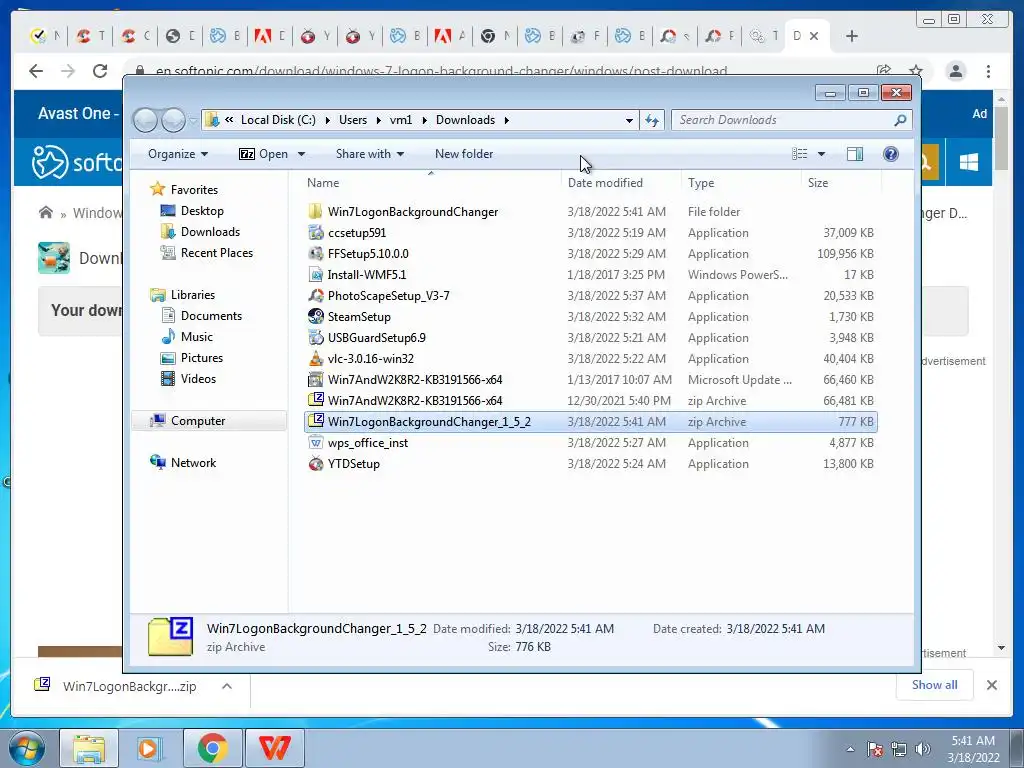
Task: Click the refresh button beside address bar
Action: (652, 120)
